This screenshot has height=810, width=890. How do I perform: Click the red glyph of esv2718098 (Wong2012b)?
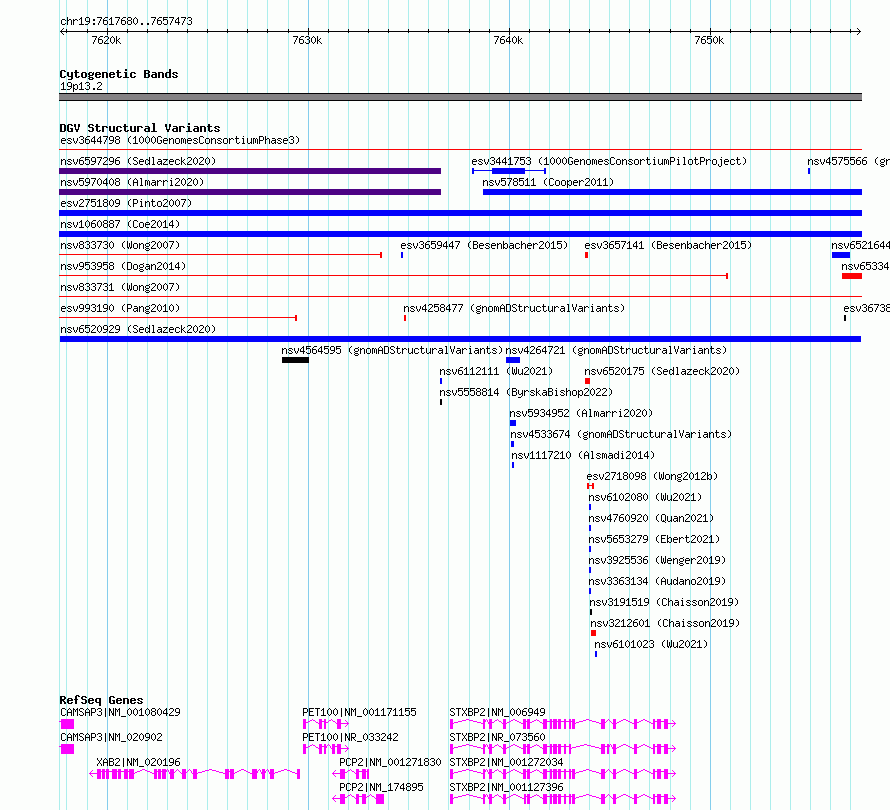click(x=590, y=486)
